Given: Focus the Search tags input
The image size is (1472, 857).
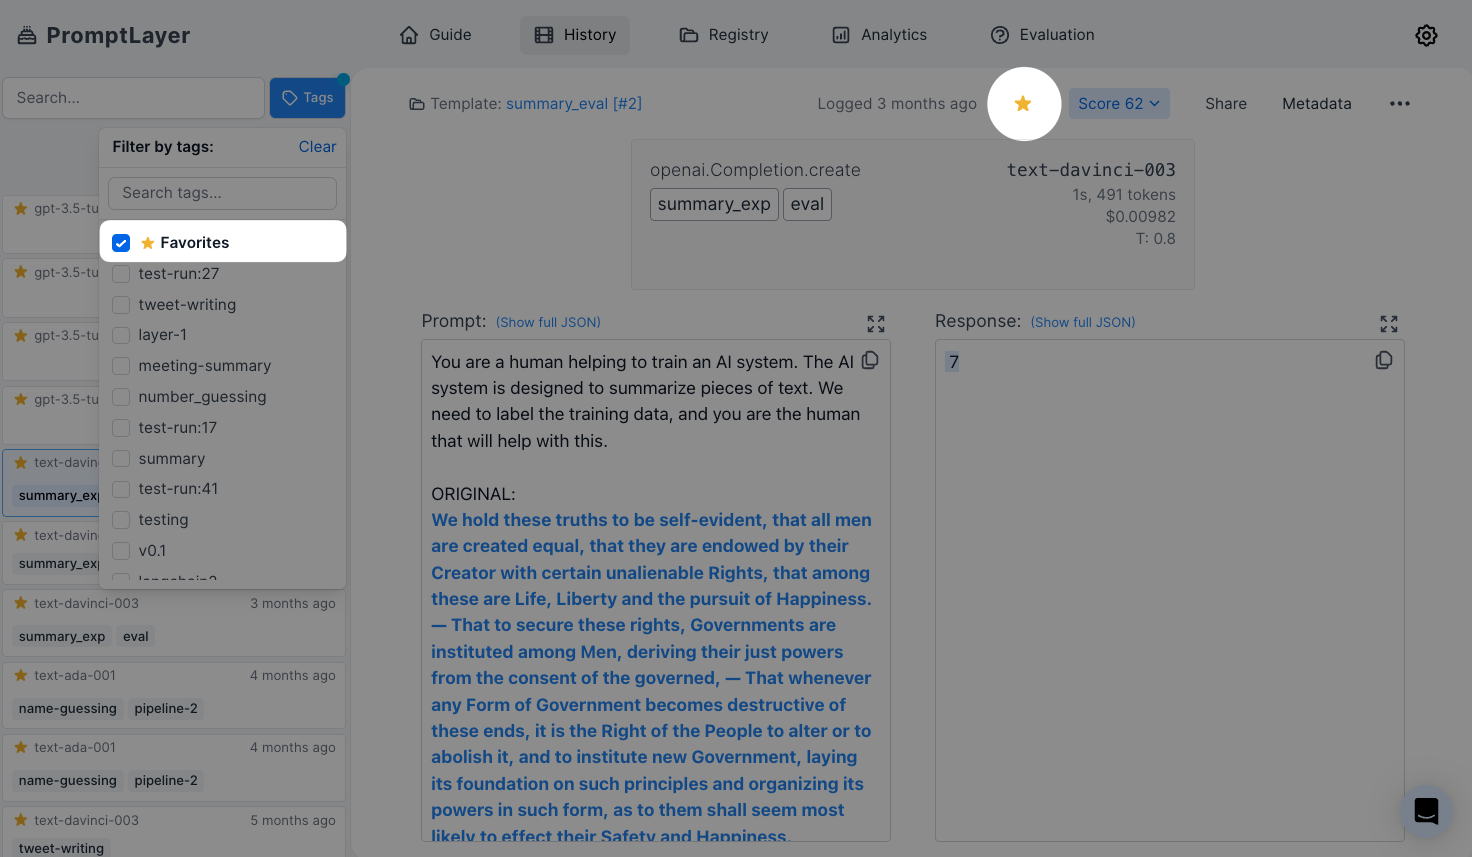Looking at the screenshot, I should pos(222,193).
